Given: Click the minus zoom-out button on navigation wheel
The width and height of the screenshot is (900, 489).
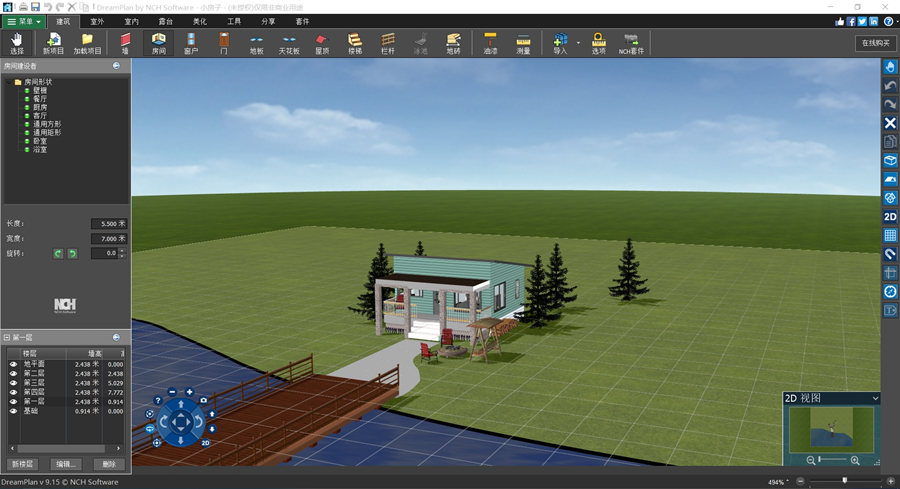Looking at the screenshot, I should tap(172, 391).
